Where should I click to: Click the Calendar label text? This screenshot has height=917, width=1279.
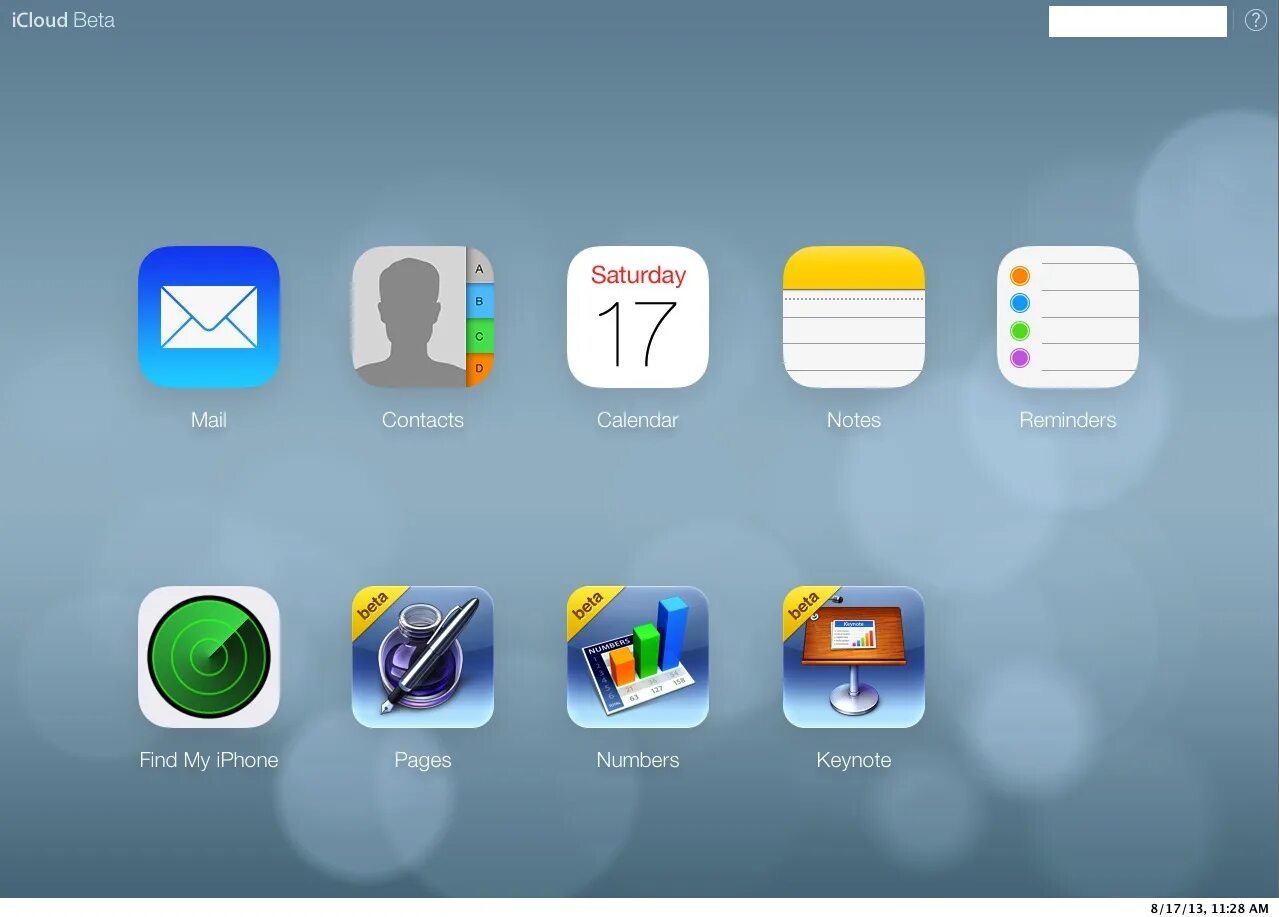pyautogui.click(x=638, y=420)
